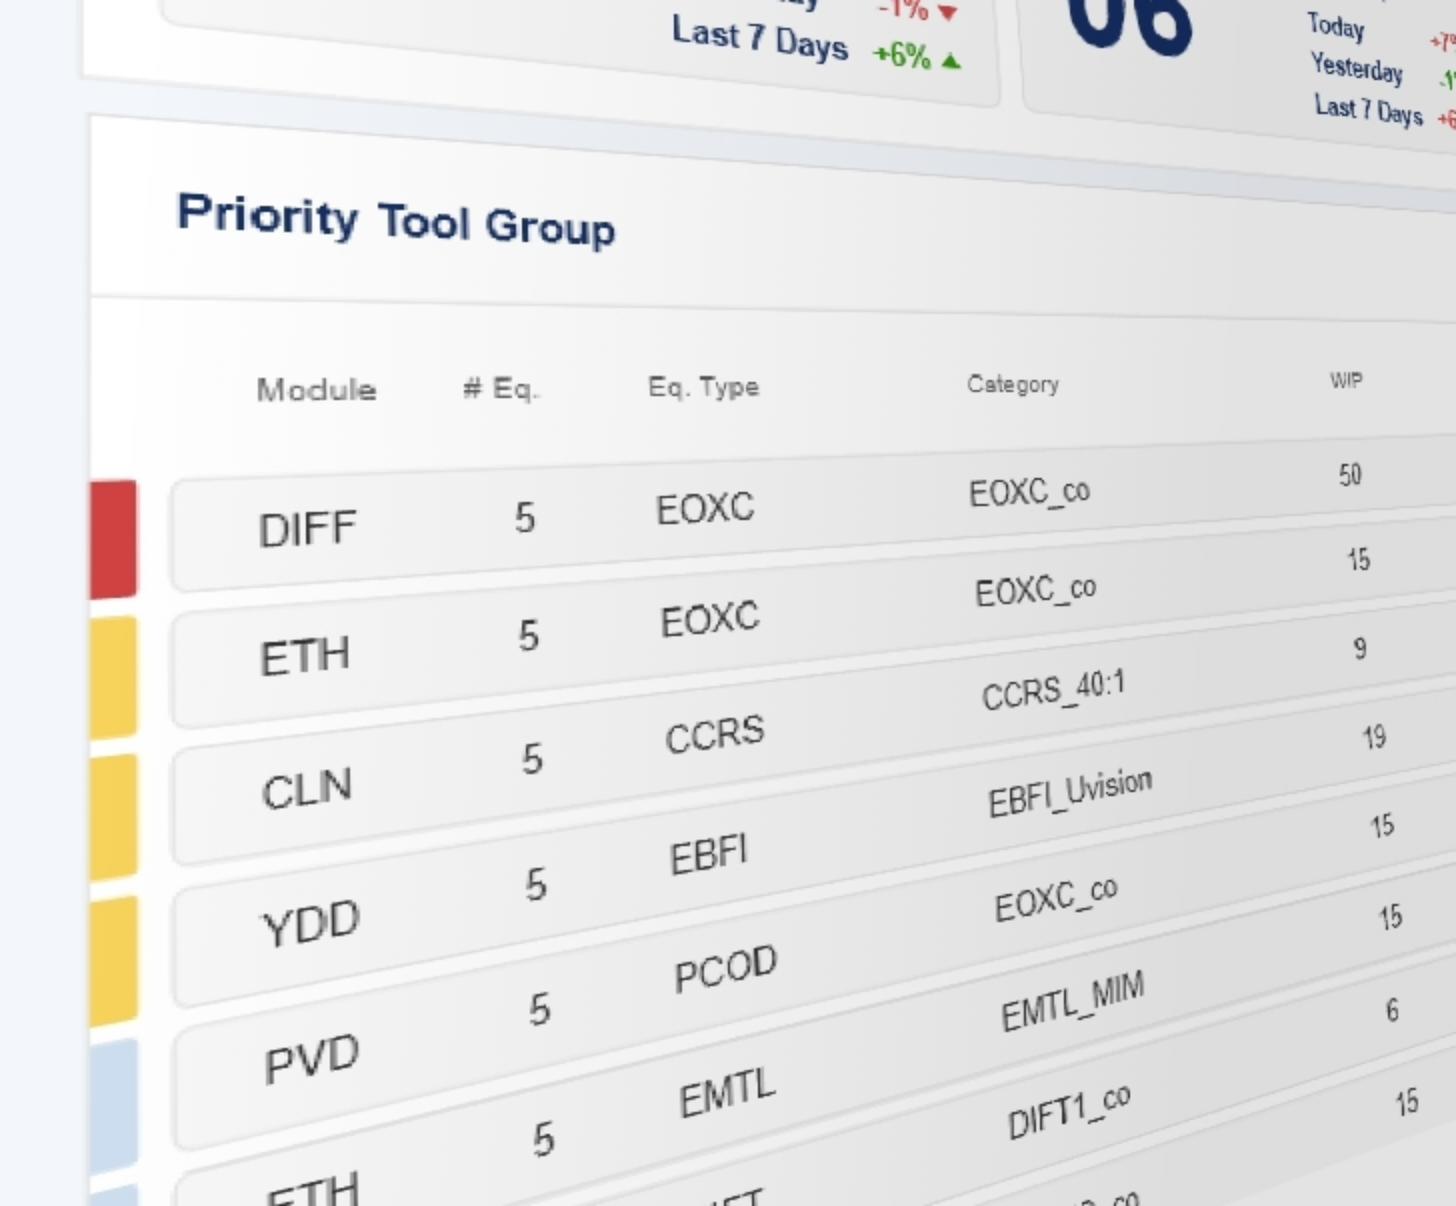Select the YDD module cell

pos(310,923)
